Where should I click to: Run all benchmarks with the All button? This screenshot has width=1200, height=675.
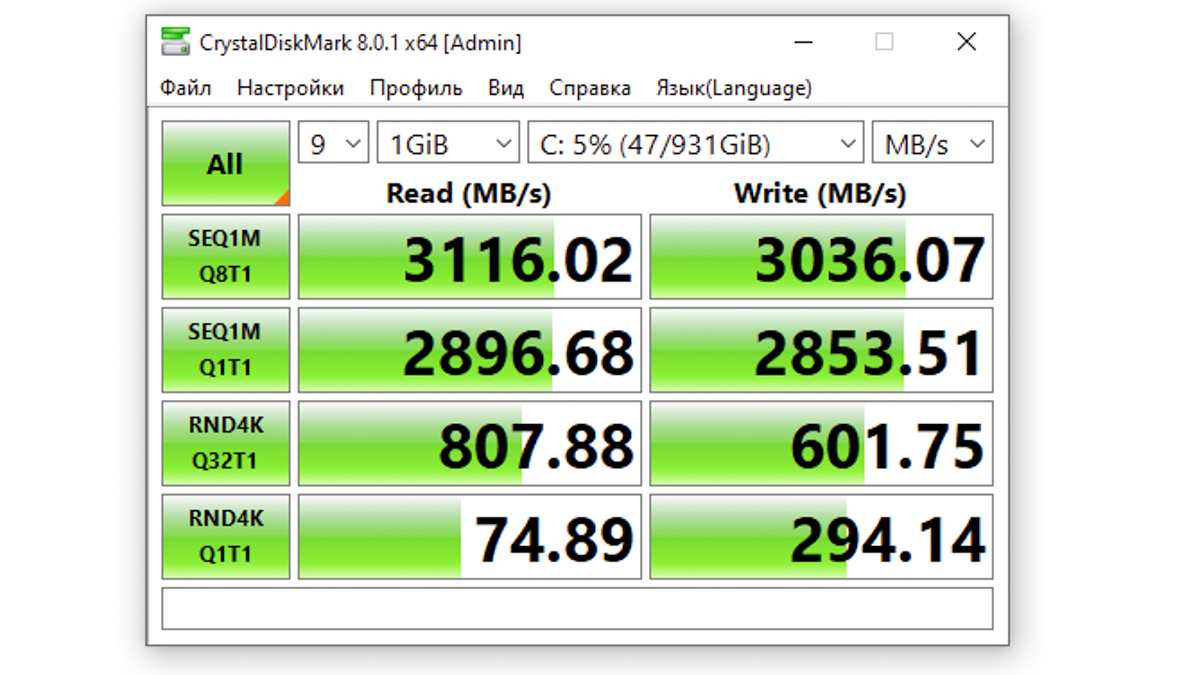pyautogui.click(x=226, y=164)
